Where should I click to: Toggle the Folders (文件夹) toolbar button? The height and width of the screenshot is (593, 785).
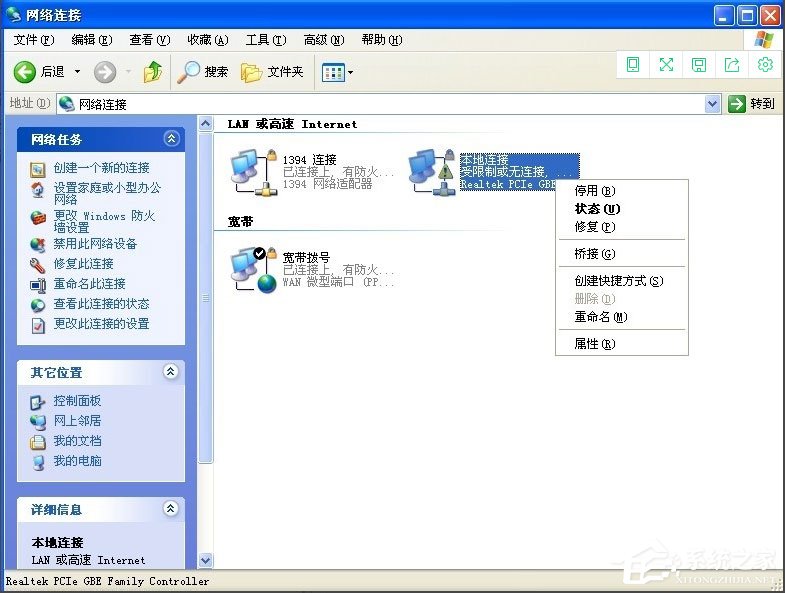272,72
